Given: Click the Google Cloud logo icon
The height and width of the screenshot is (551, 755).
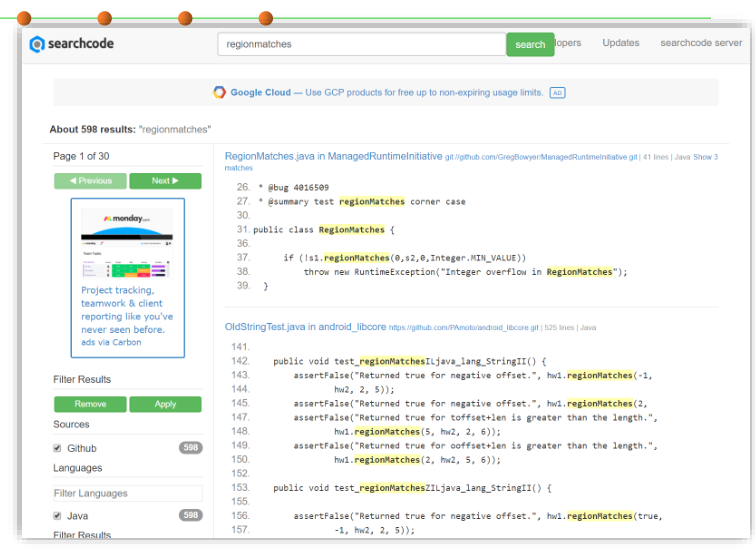Looking at the screenshot, I should tap(219, 92).
